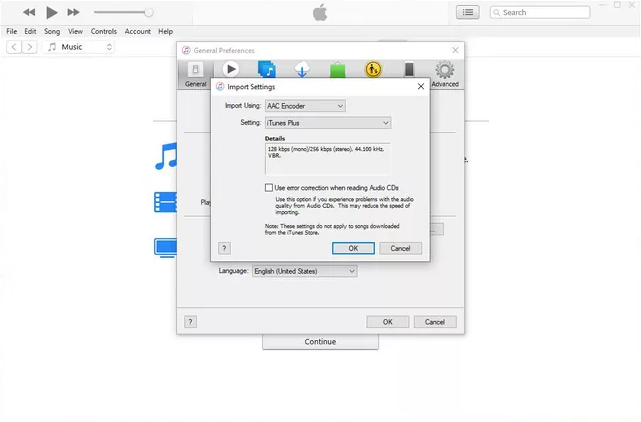Open help in Import Settings dialog
Screen dimensions: 641x422
(x=224, y=248)
